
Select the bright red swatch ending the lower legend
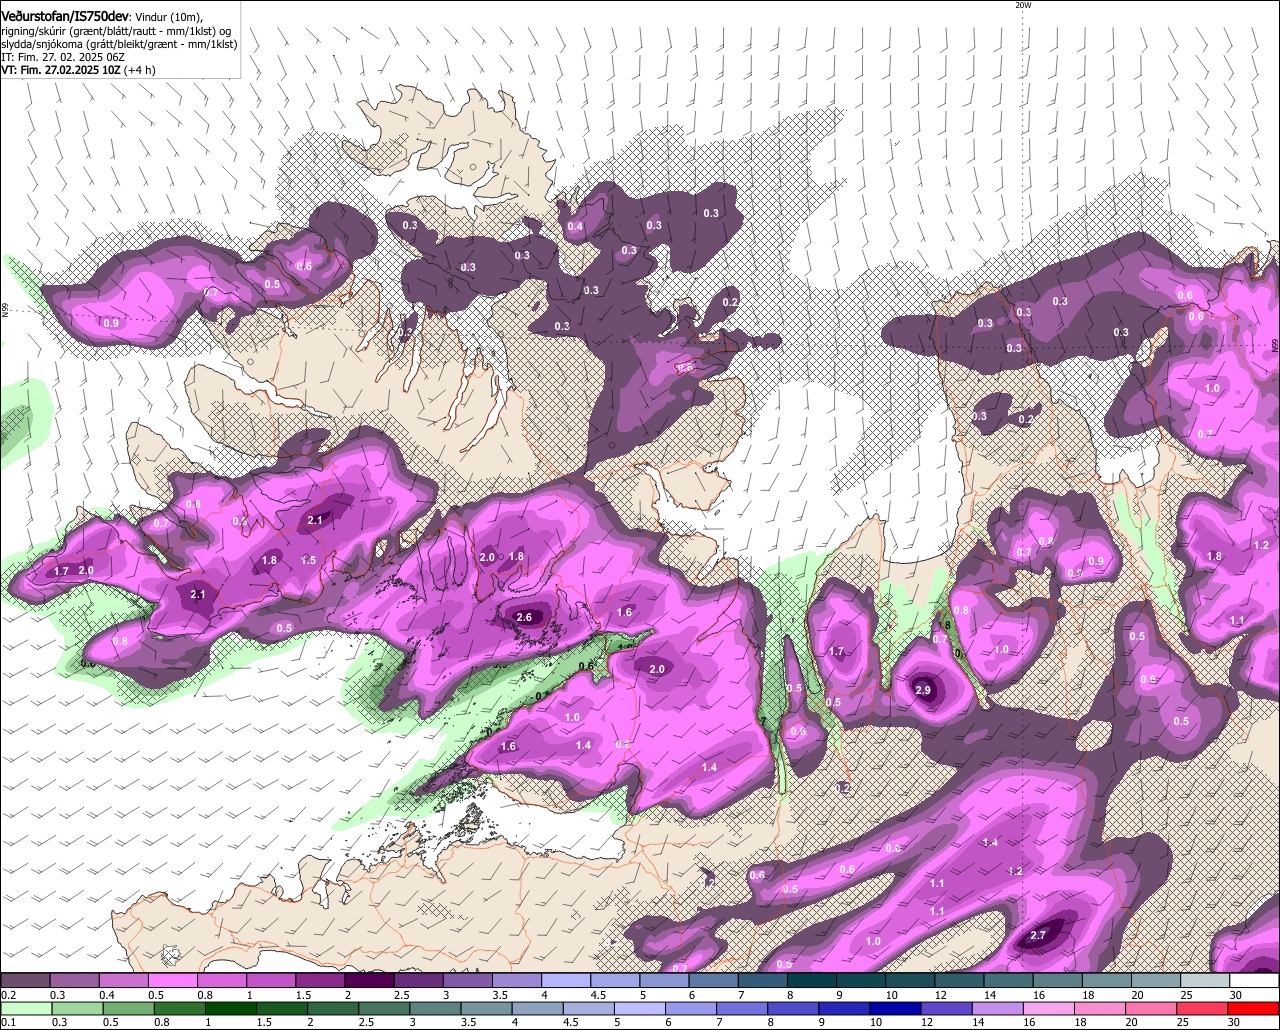point(1255,1010)
